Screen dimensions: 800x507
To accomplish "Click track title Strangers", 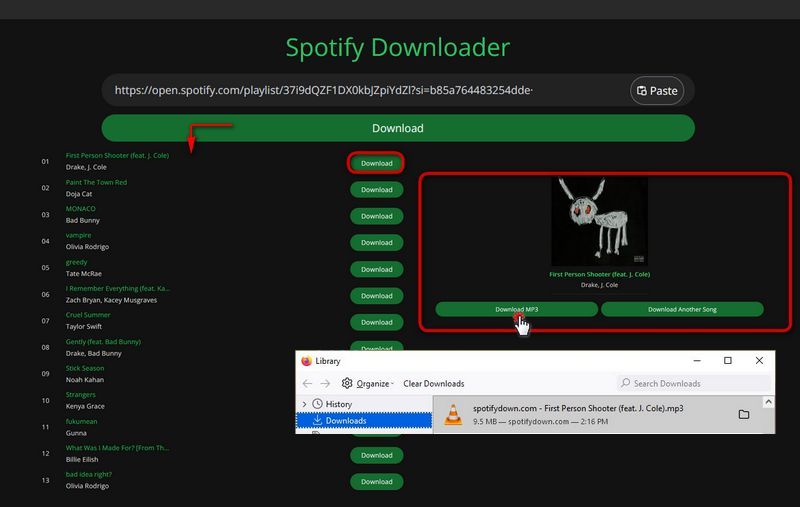I will click(x=81, y=395).
